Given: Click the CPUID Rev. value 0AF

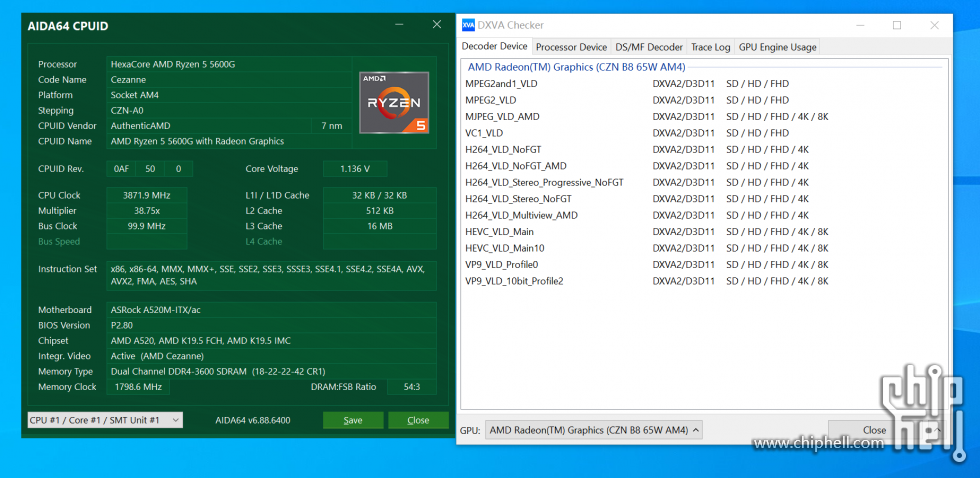Looking at the screenshot, I should (x=120, y=169).
